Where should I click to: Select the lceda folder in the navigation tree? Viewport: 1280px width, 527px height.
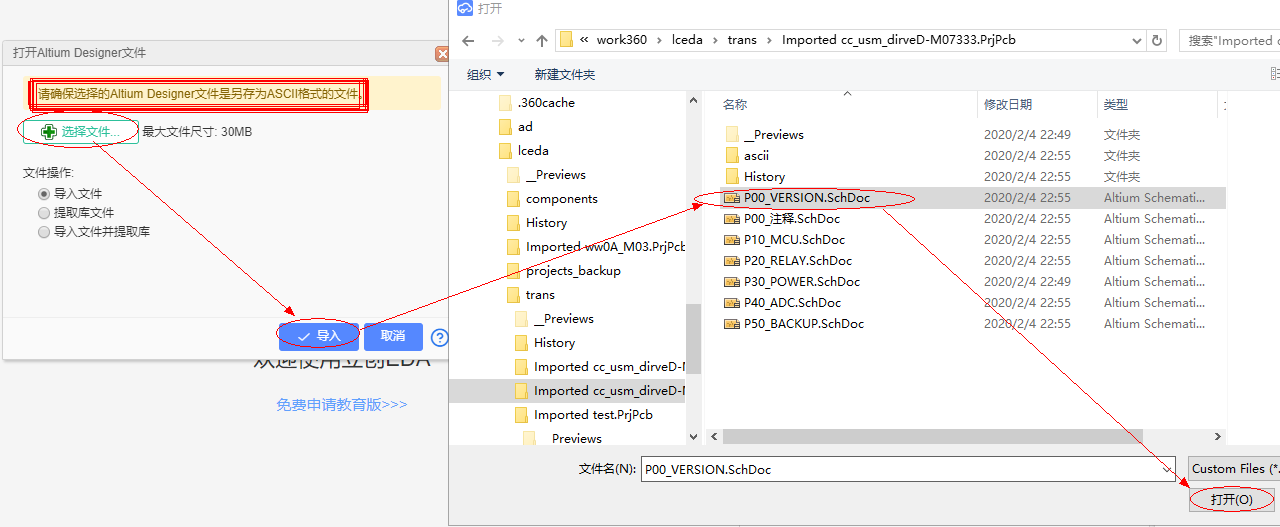click(533, 150)
